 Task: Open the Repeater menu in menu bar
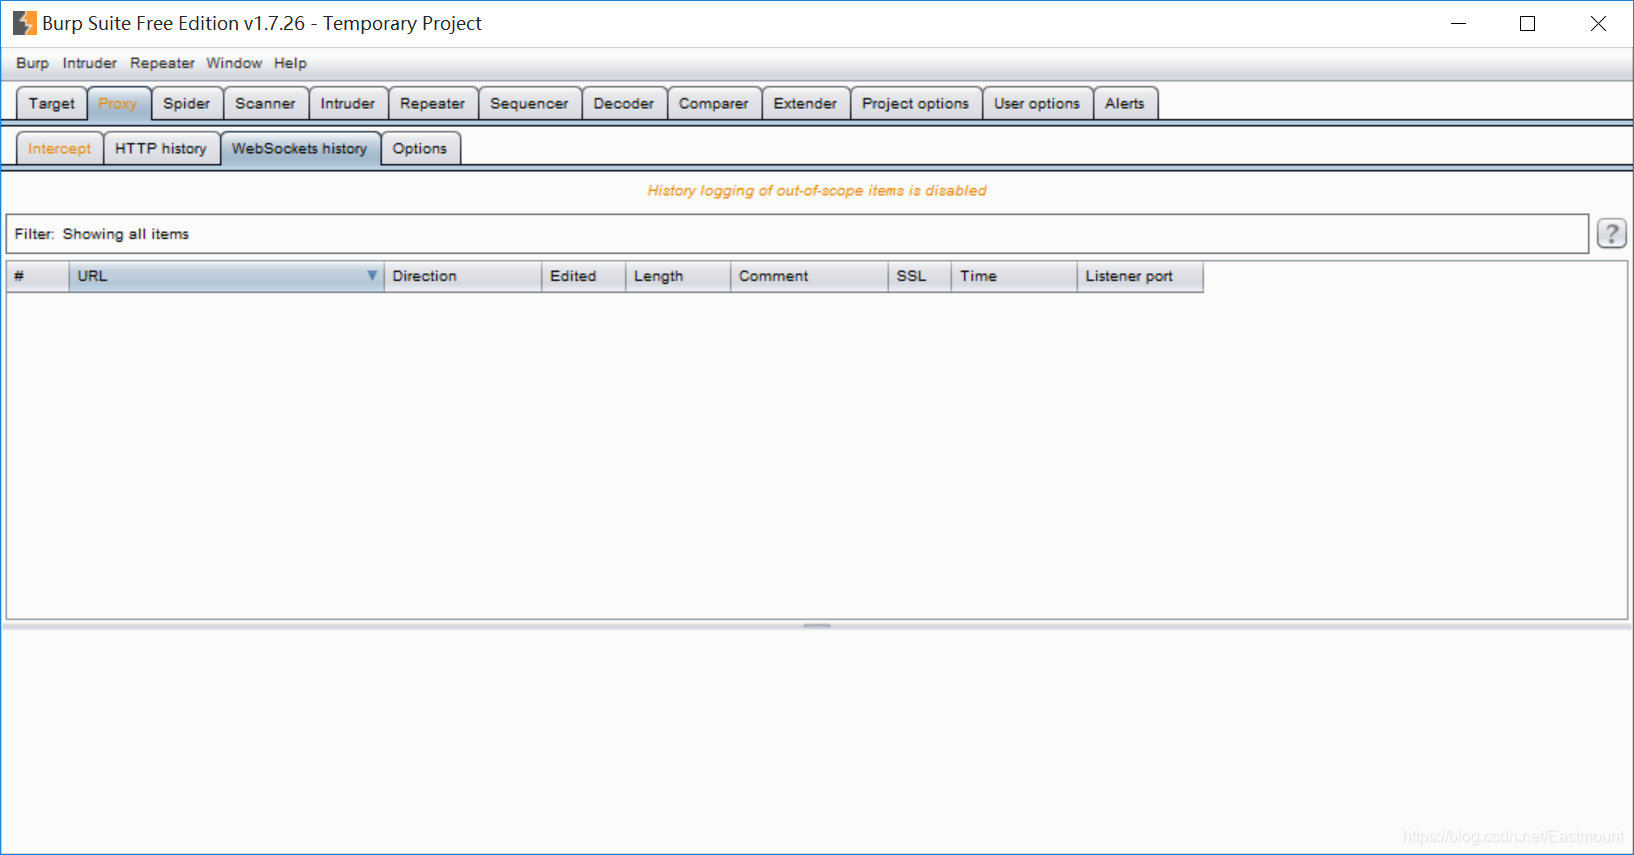coord(162,63)
